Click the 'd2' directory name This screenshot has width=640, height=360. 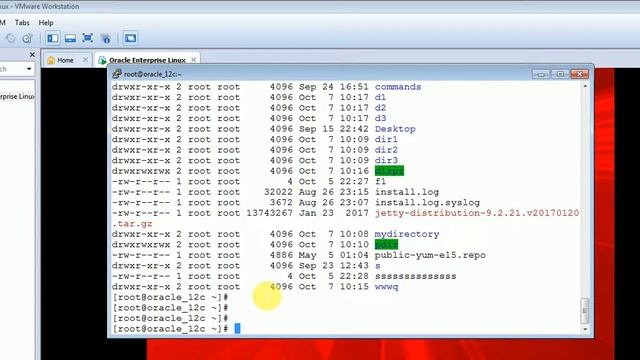[x=380, y=108]
